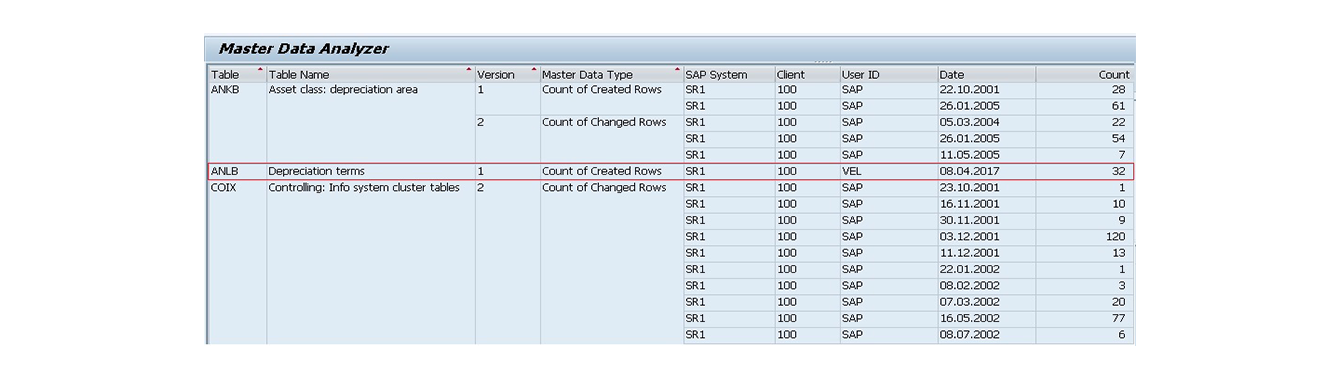Select the Count column header
Image resolution: width=1341 pixels, height=379 pixels.
pos(1084,74)
